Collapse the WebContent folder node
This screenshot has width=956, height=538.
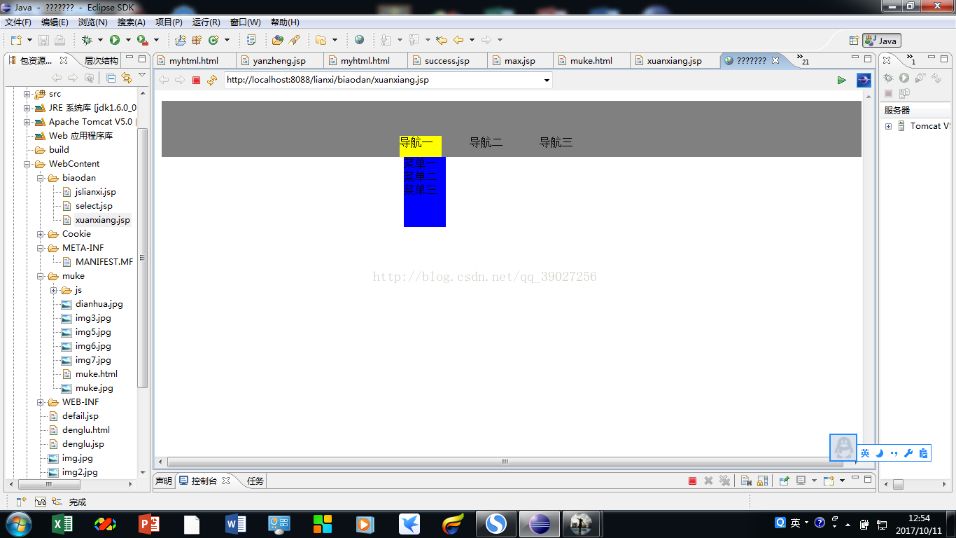[x=27, y=164]
